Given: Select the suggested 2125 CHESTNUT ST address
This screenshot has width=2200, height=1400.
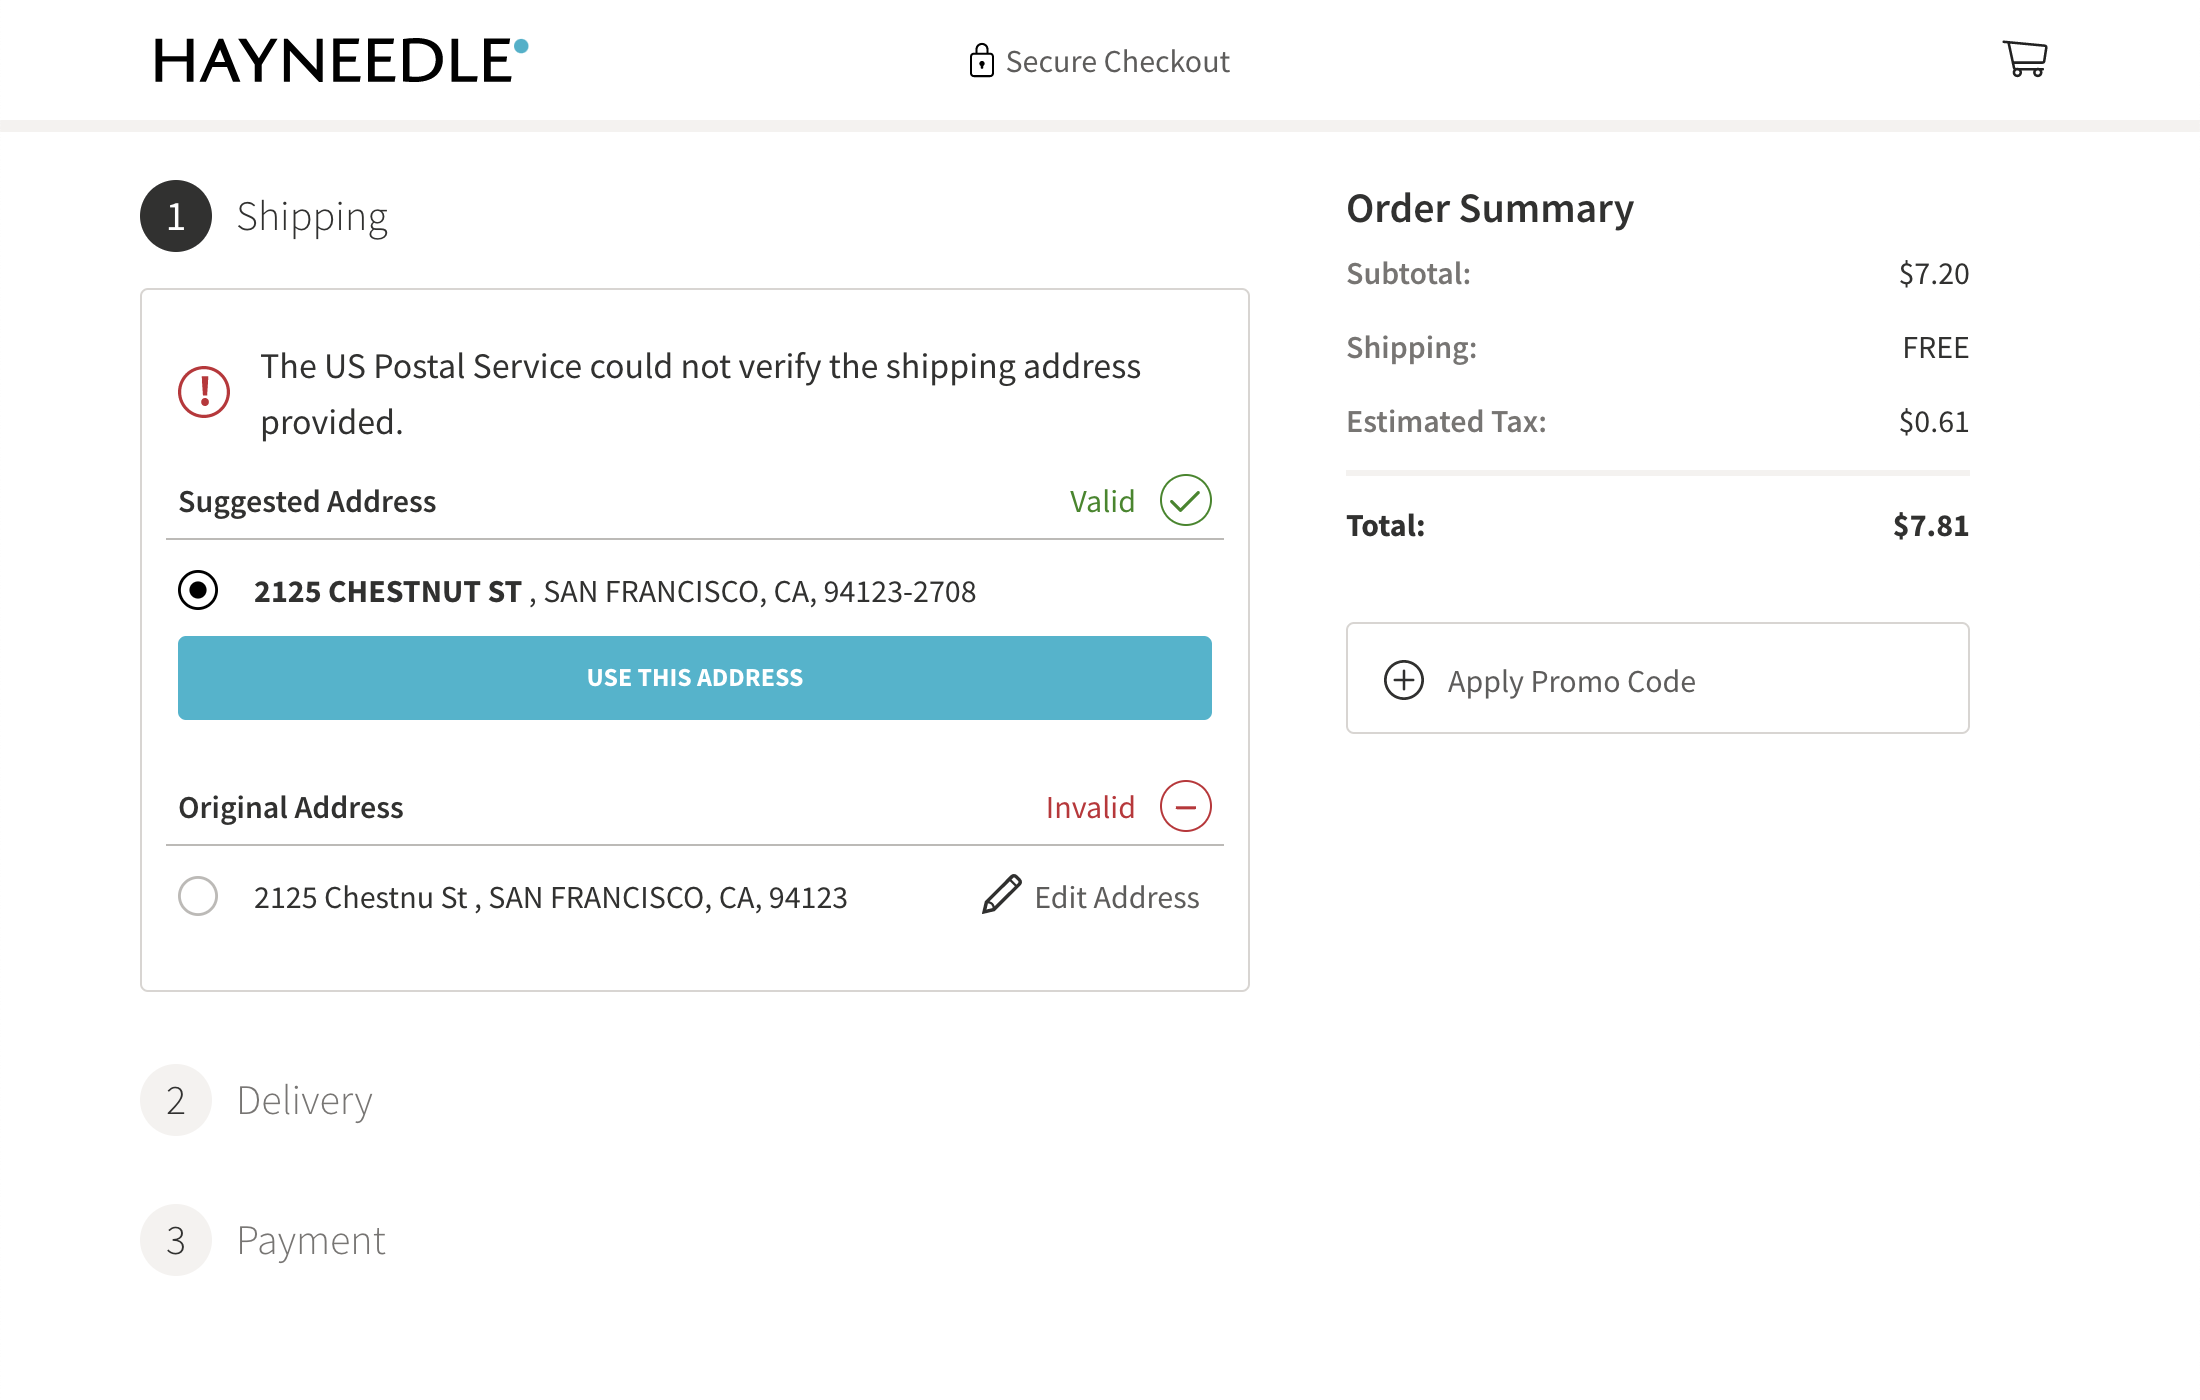Looking at the screenshot, I should point(198,591).
